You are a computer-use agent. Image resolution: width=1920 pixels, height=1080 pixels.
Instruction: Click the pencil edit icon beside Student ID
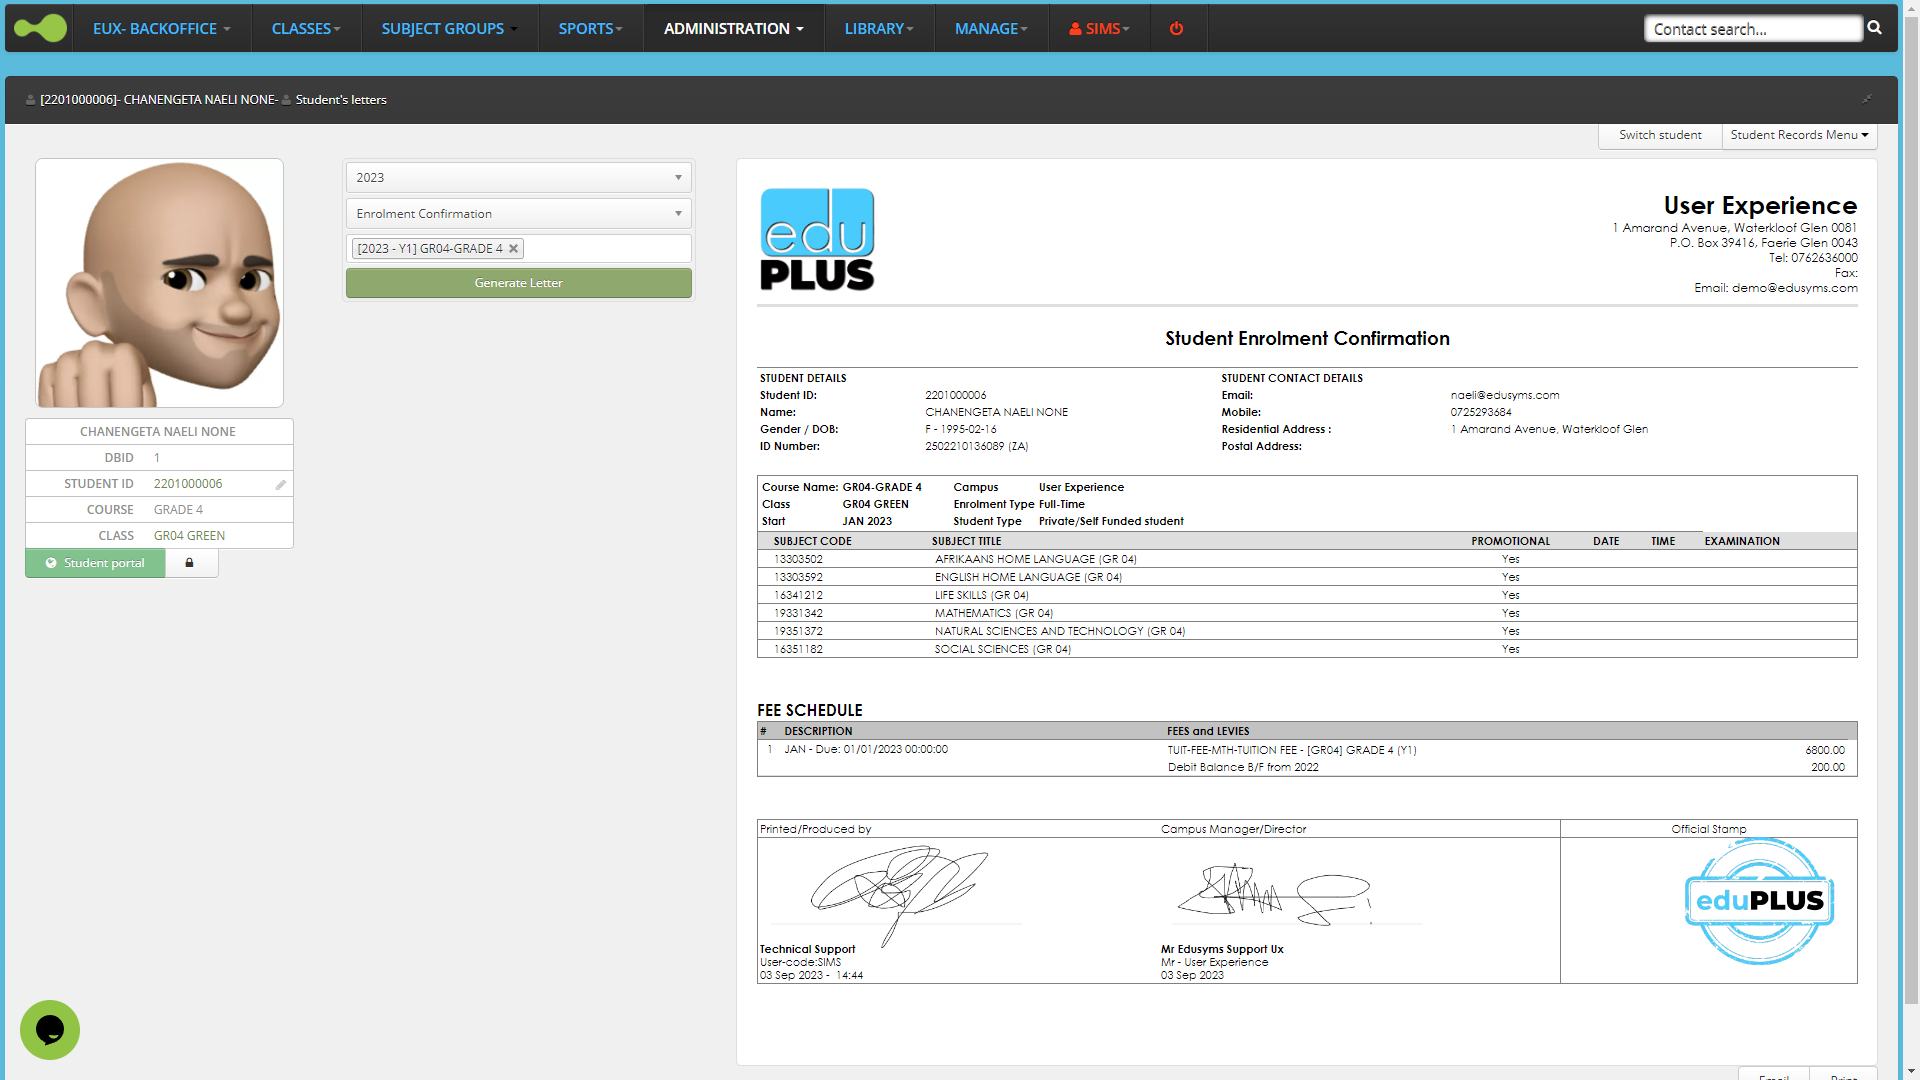(281, 484)
